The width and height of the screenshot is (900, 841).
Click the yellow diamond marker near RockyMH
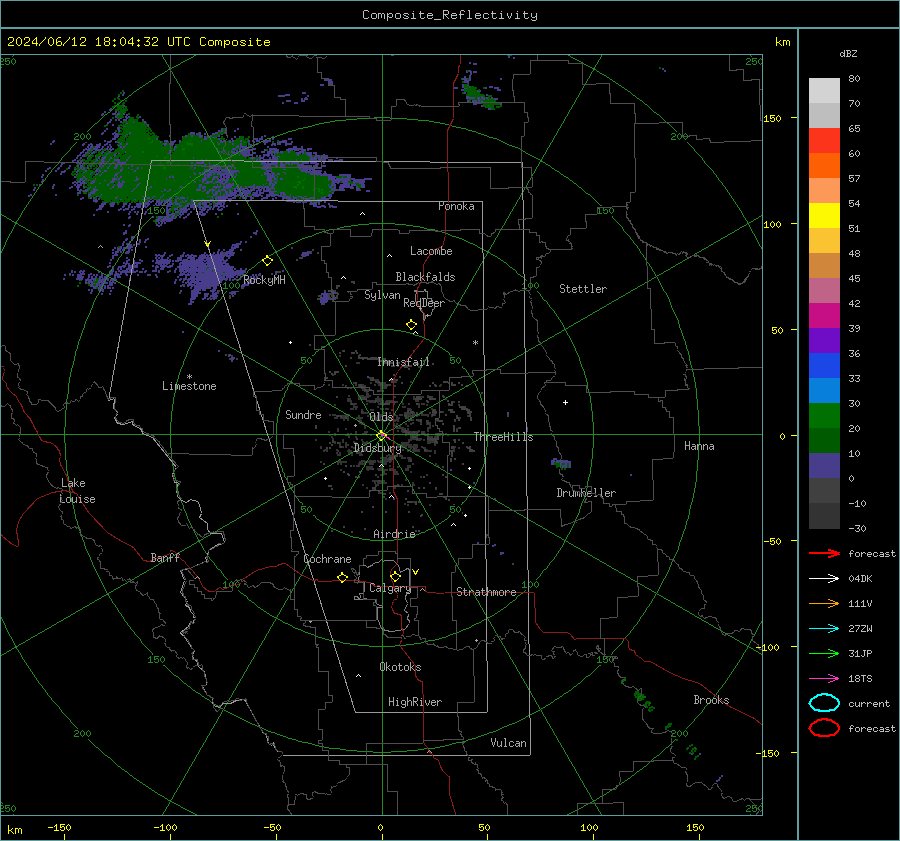click(x=267, y=261)
